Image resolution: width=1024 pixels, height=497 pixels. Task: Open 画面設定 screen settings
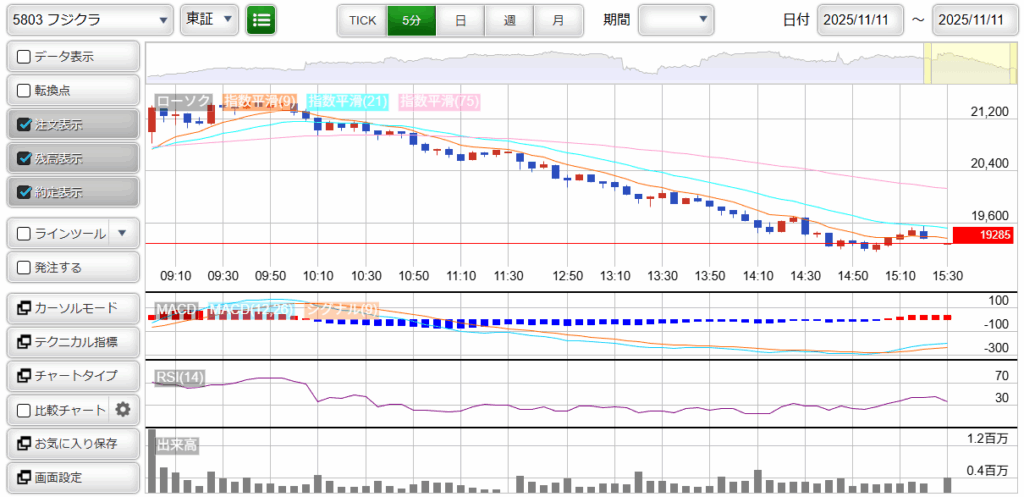tap(72, 477)
